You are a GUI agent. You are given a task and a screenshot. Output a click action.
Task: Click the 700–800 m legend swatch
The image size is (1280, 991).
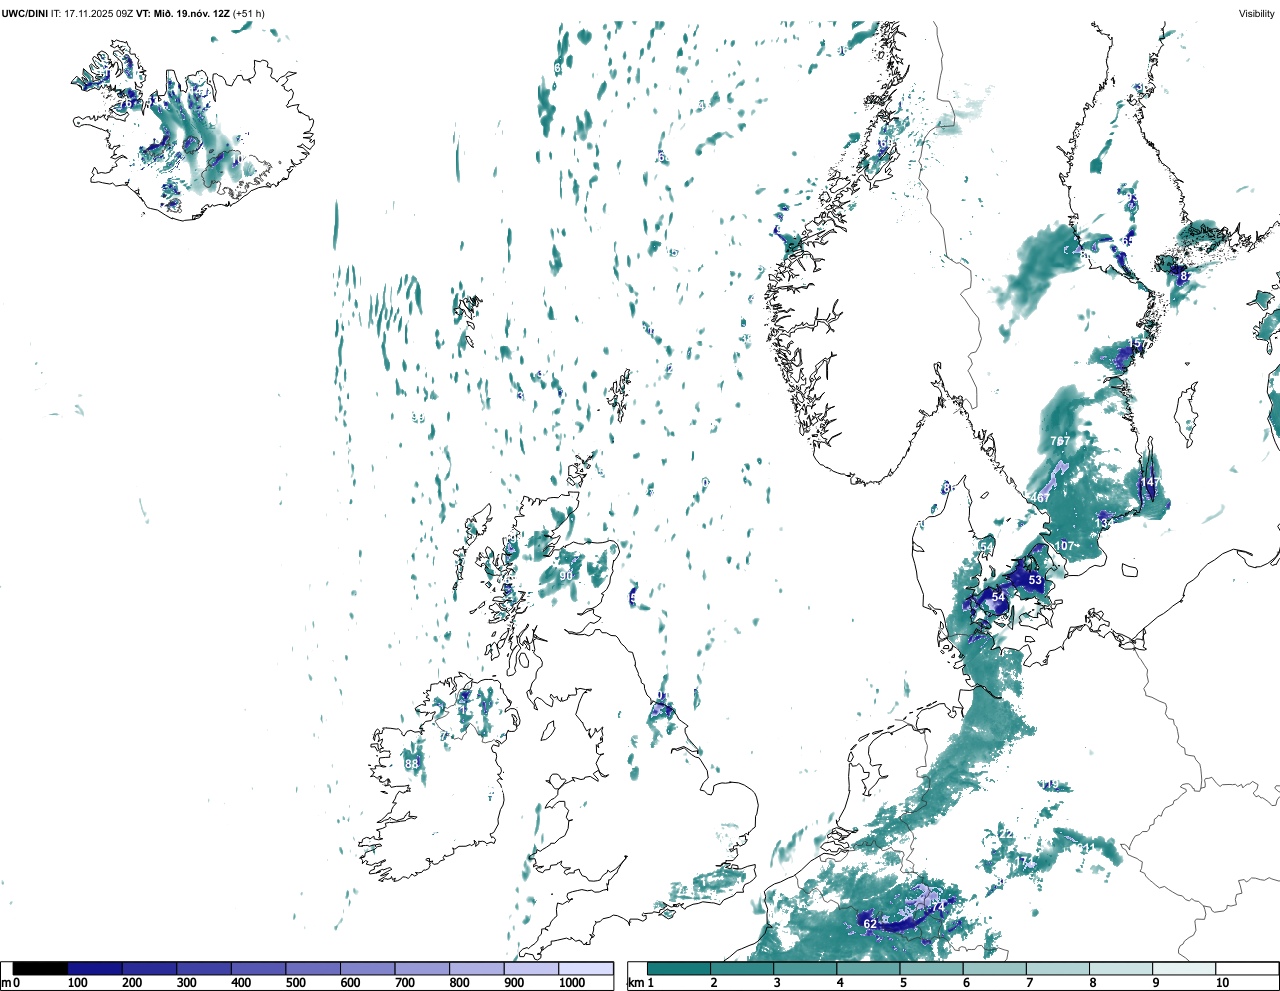click(422, 968)
